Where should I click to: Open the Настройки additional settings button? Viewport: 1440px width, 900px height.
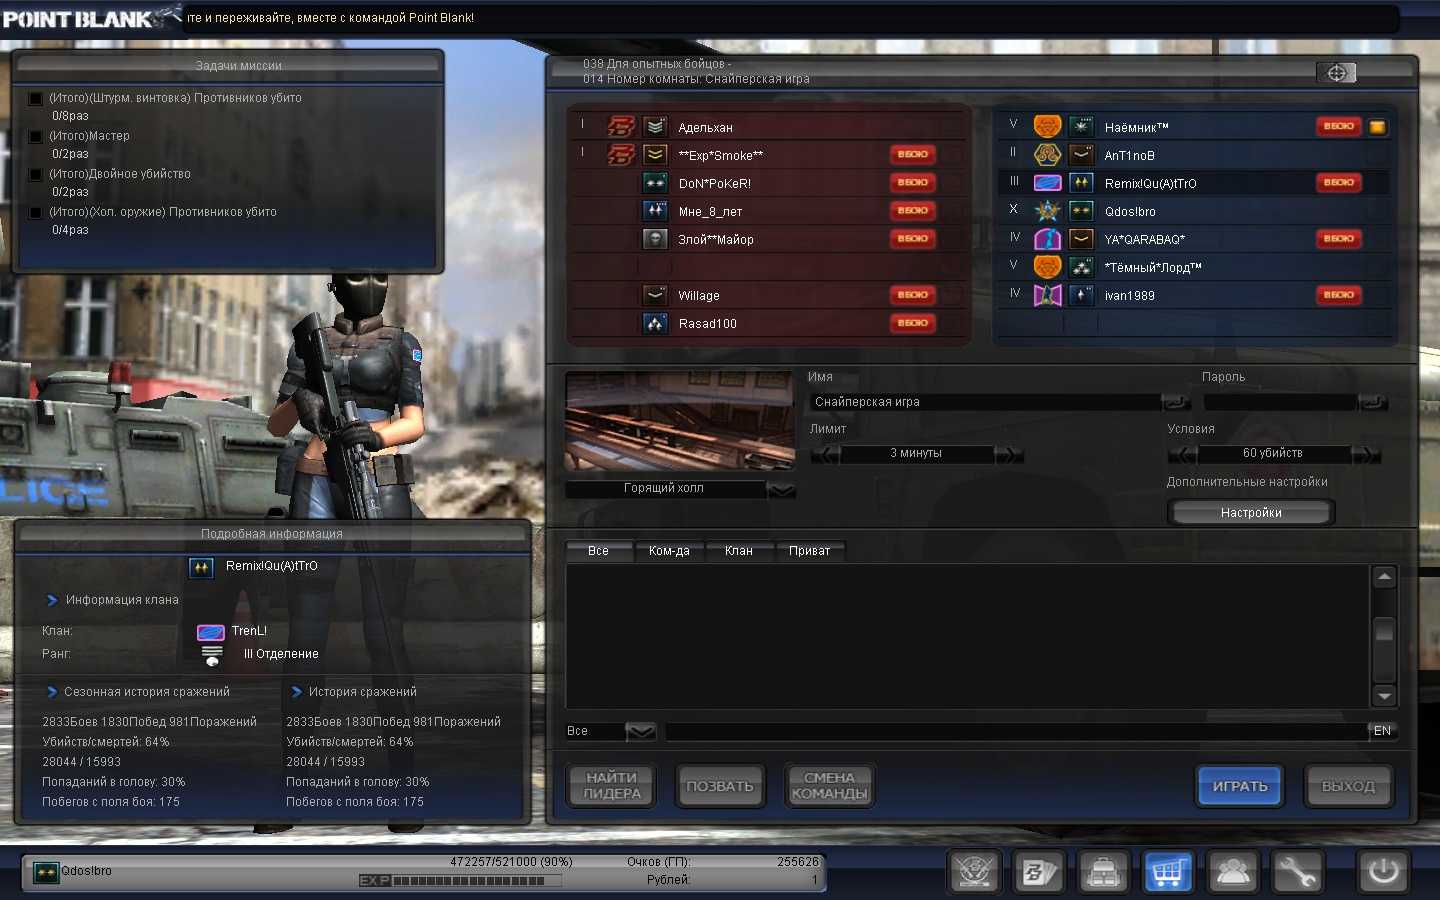1251,512
